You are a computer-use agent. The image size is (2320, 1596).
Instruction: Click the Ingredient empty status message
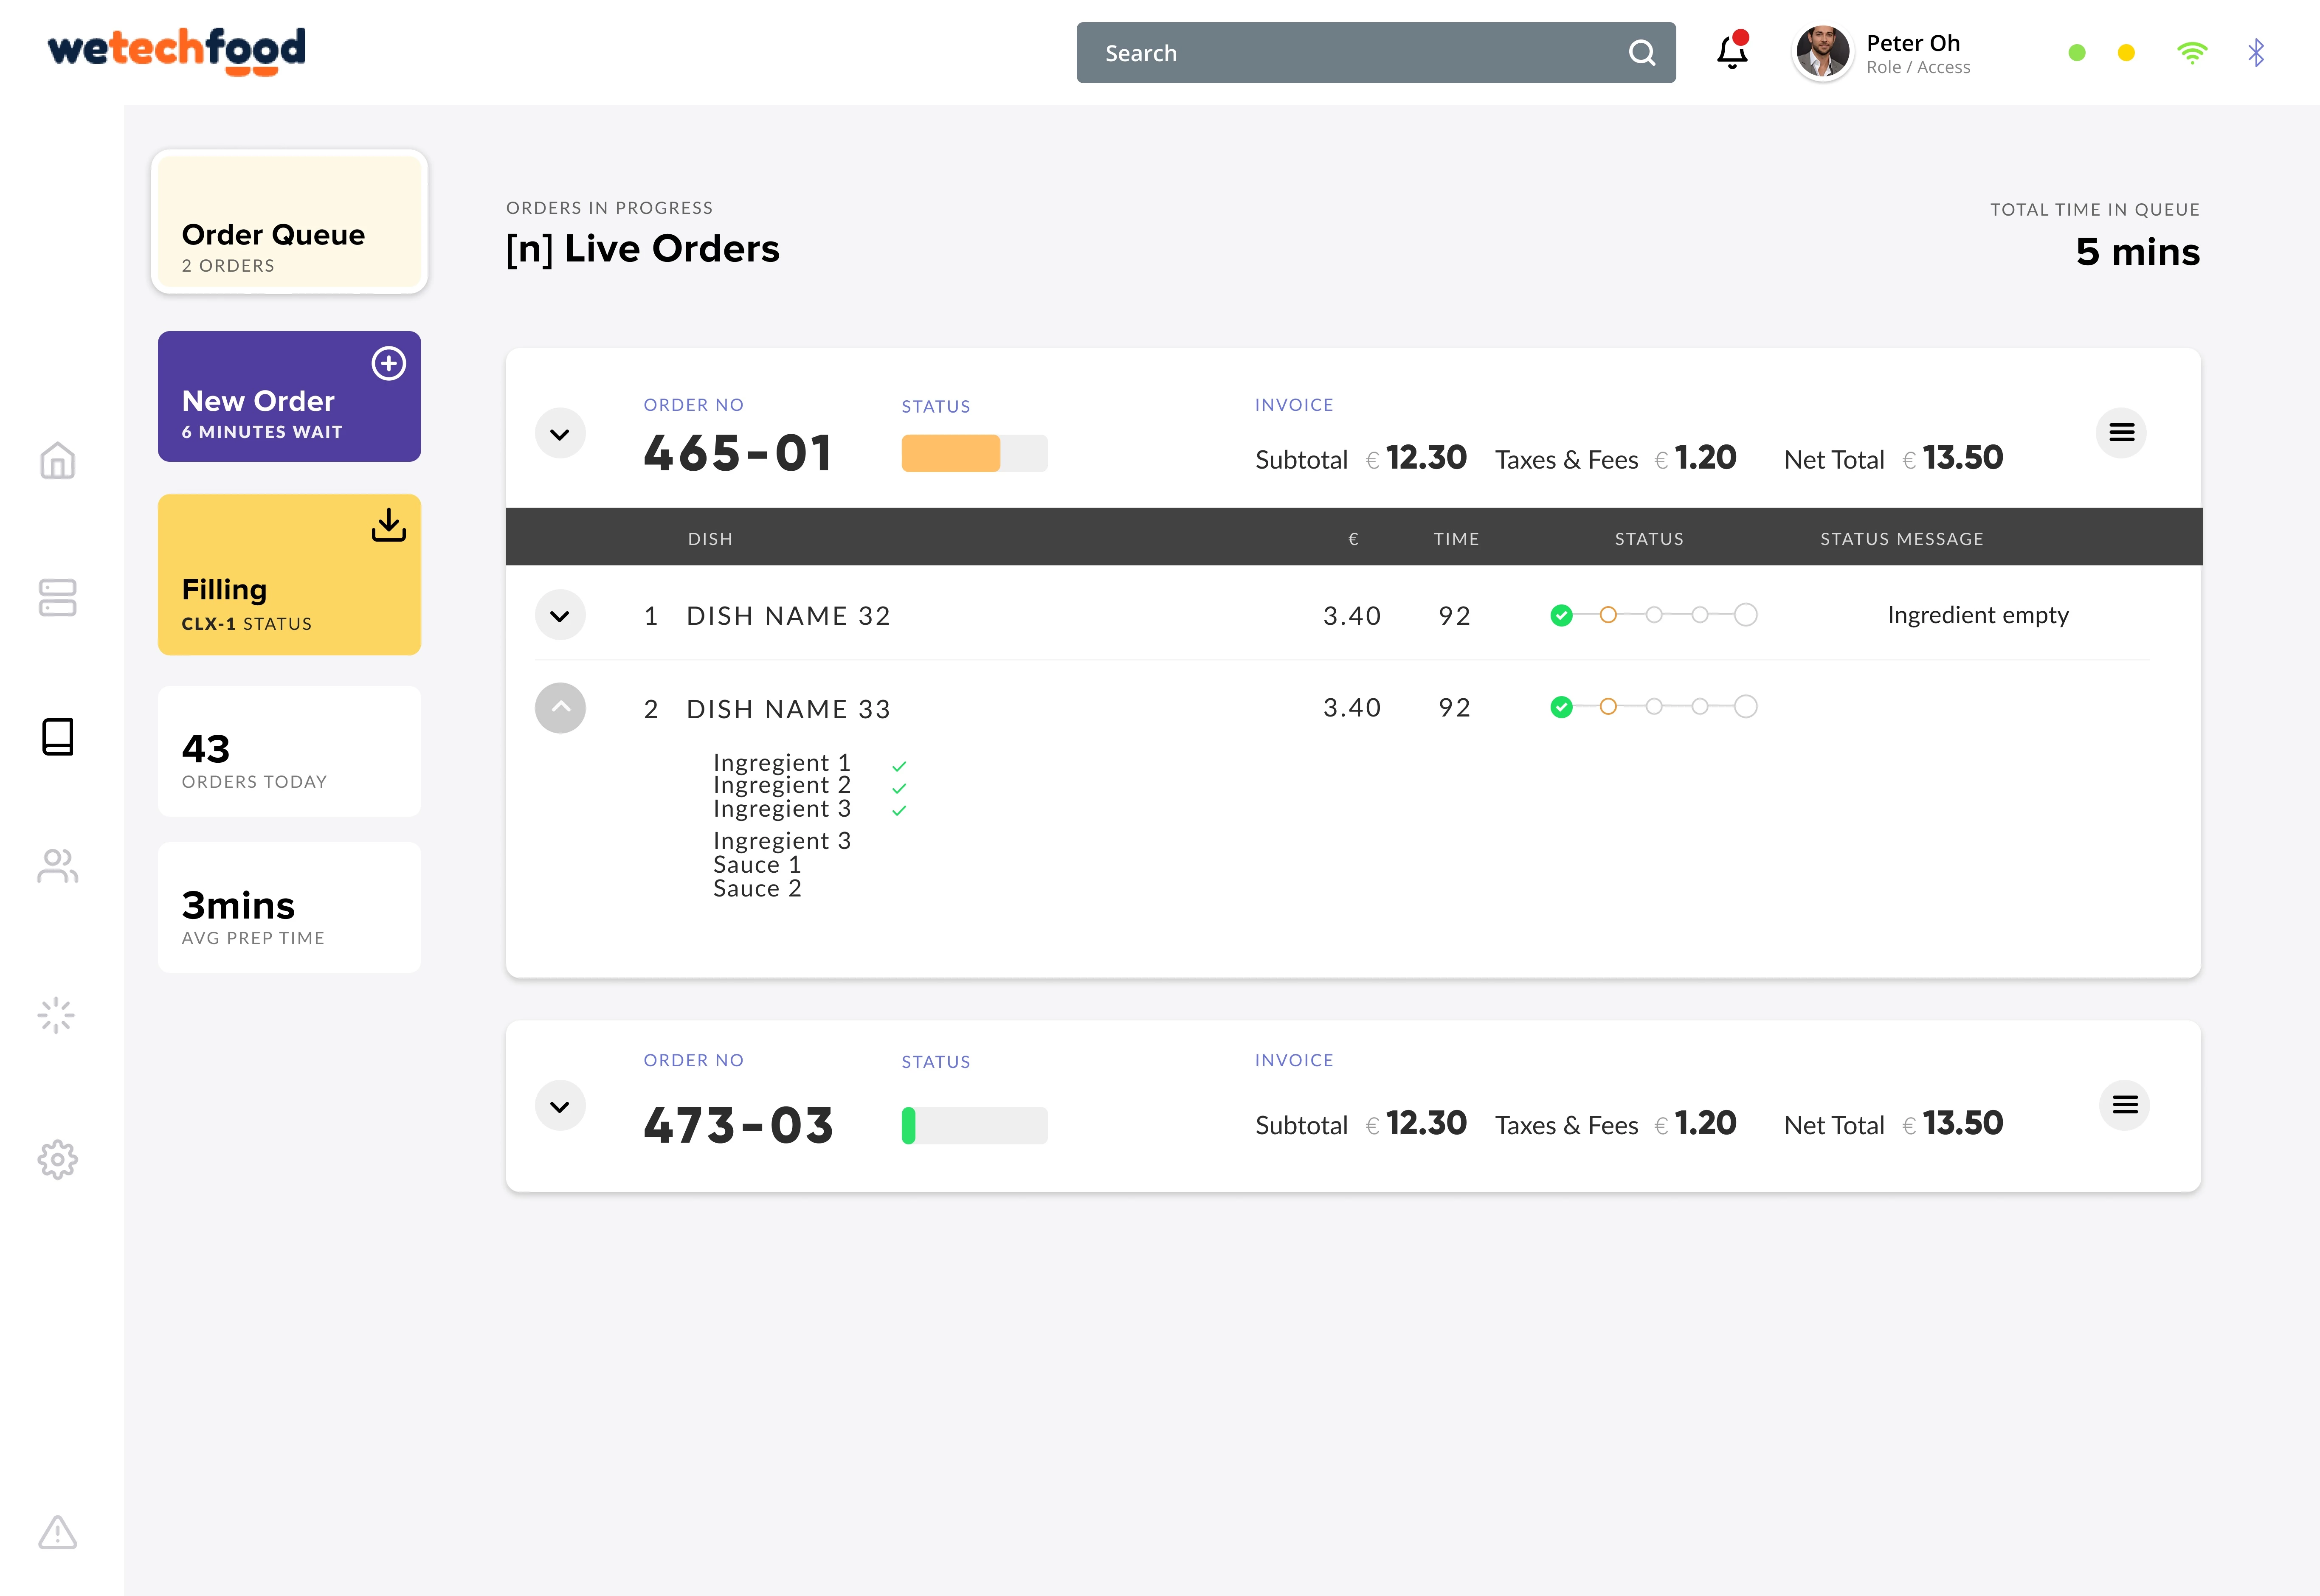coord(1978,615)
